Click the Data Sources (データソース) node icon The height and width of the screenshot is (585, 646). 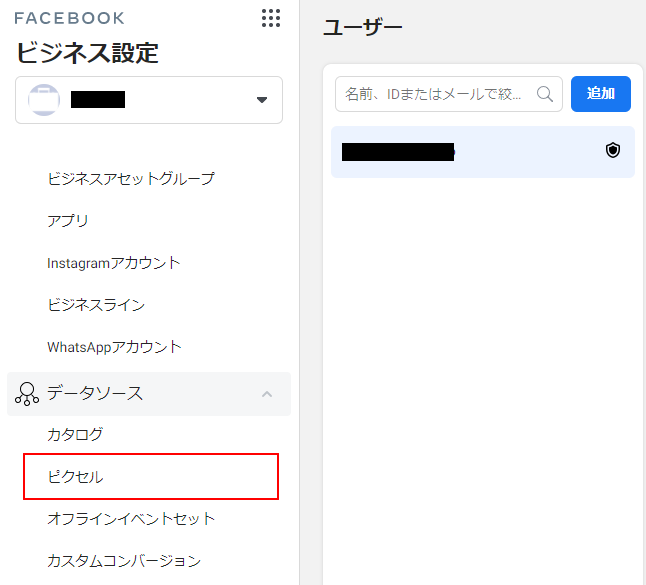[27, 394]
